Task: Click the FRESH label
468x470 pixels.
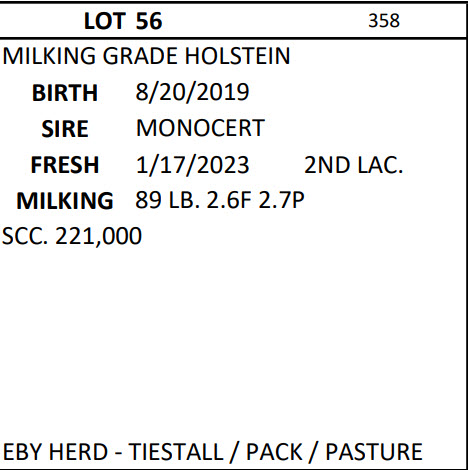Action: tap(65, 165)
